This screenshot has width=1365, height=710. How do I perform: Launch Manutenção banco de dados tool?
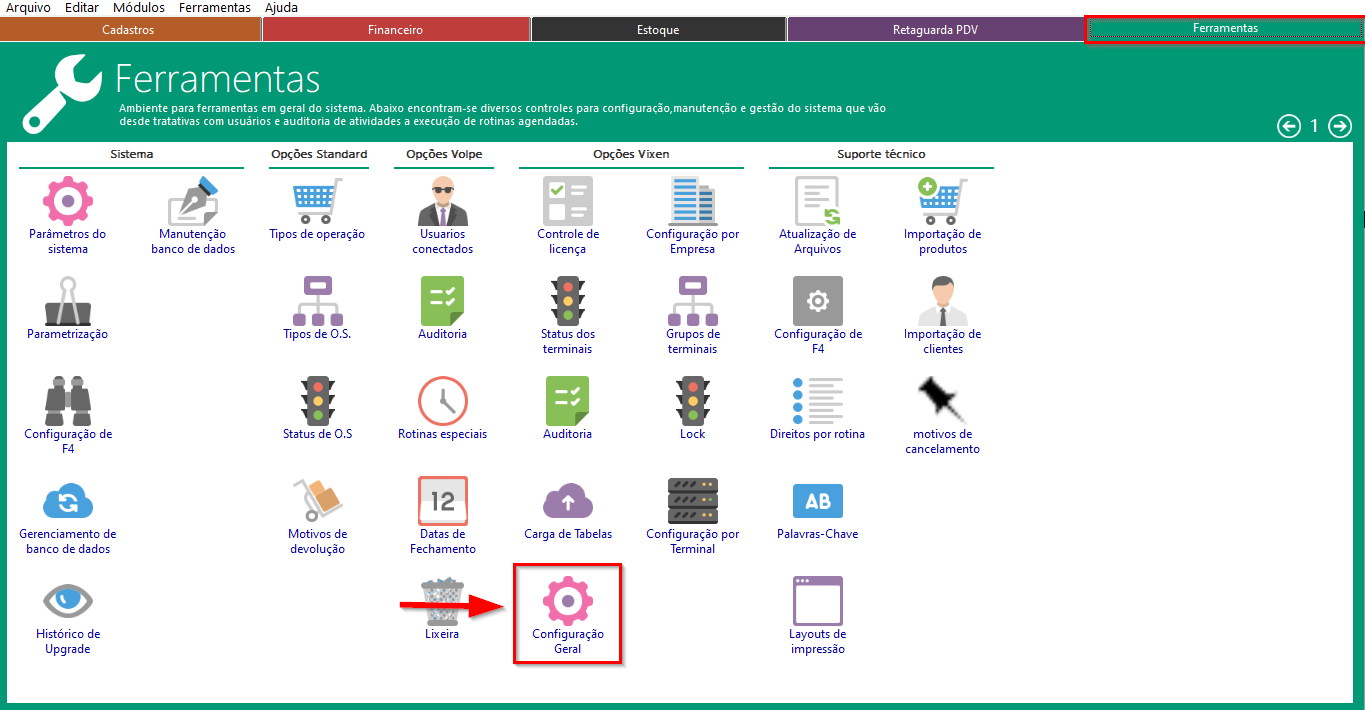click(x=193, y=201)
